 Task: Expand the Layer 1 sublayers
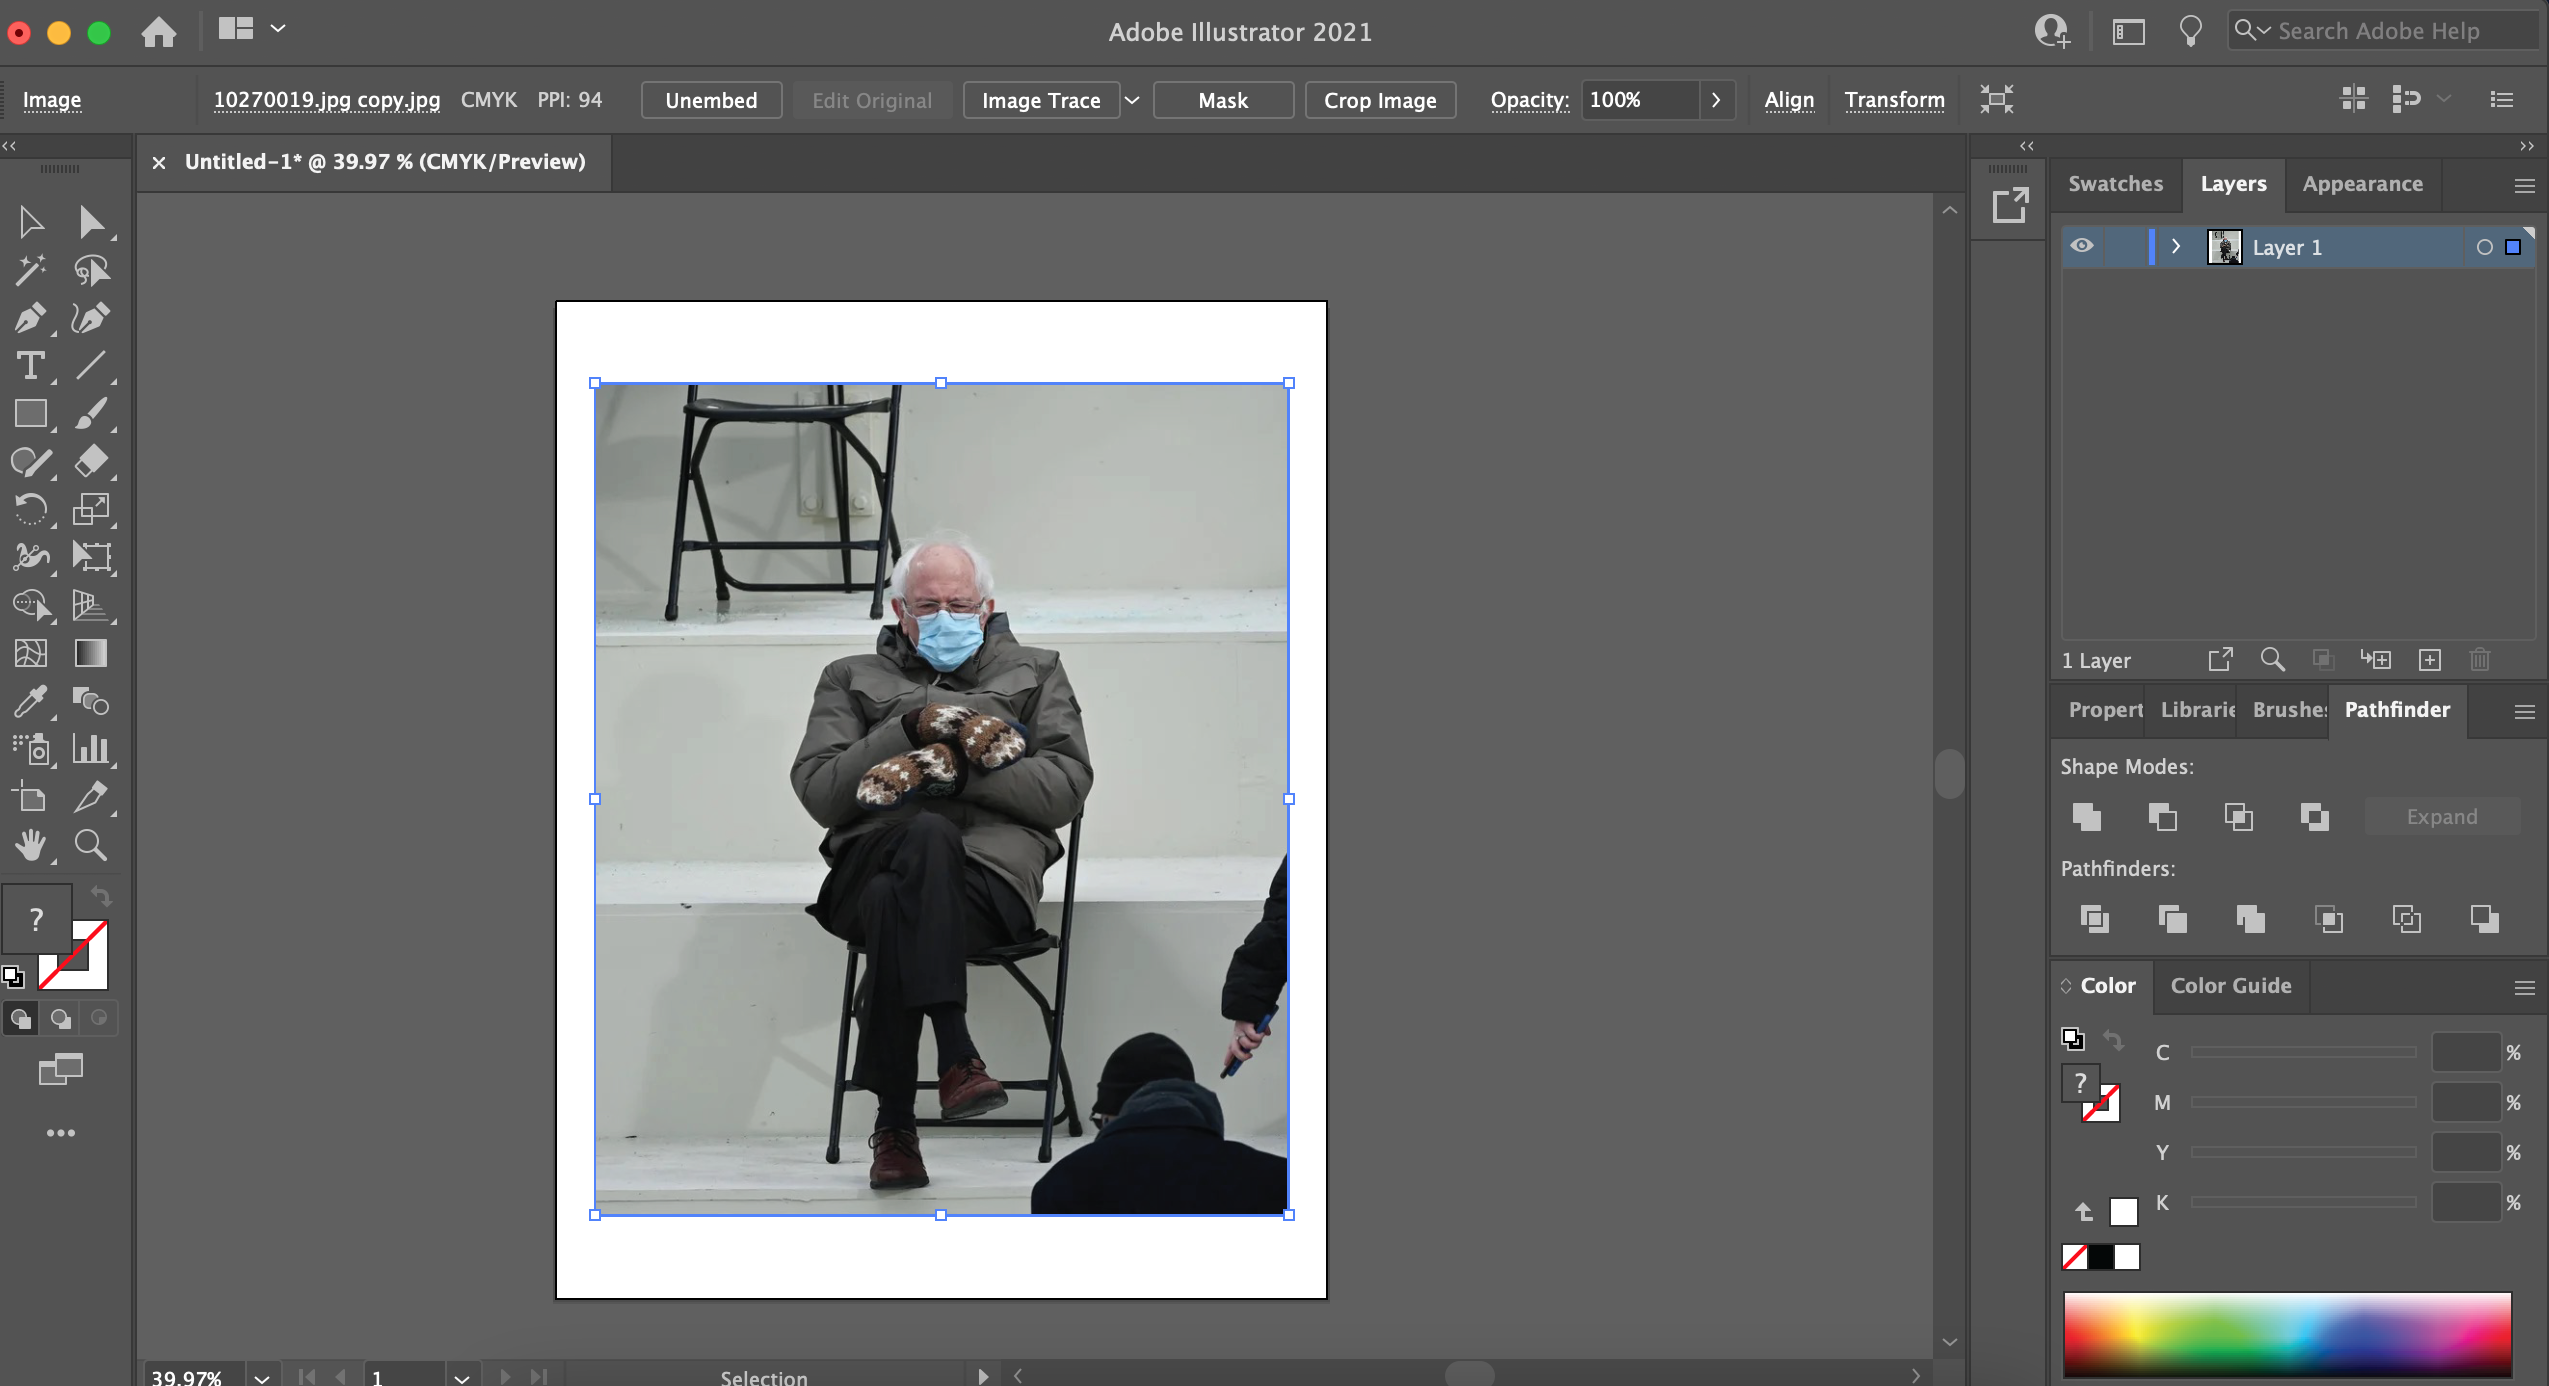2175,246
